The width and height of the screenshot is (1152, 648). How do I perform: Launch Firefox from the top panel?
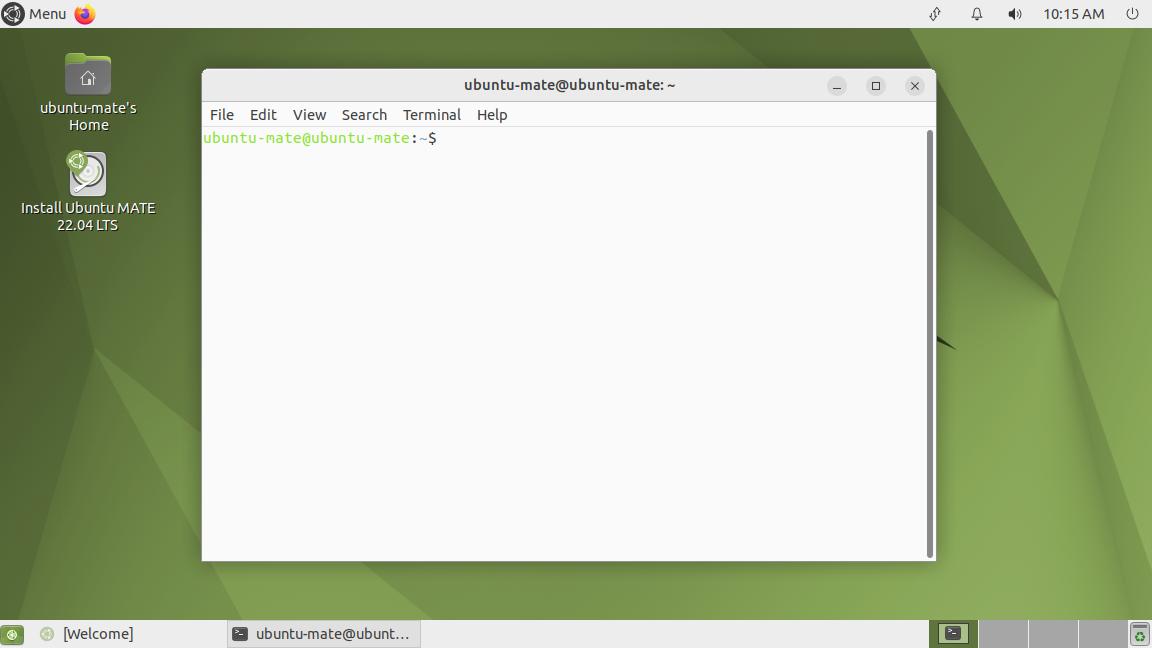[85, 14]
